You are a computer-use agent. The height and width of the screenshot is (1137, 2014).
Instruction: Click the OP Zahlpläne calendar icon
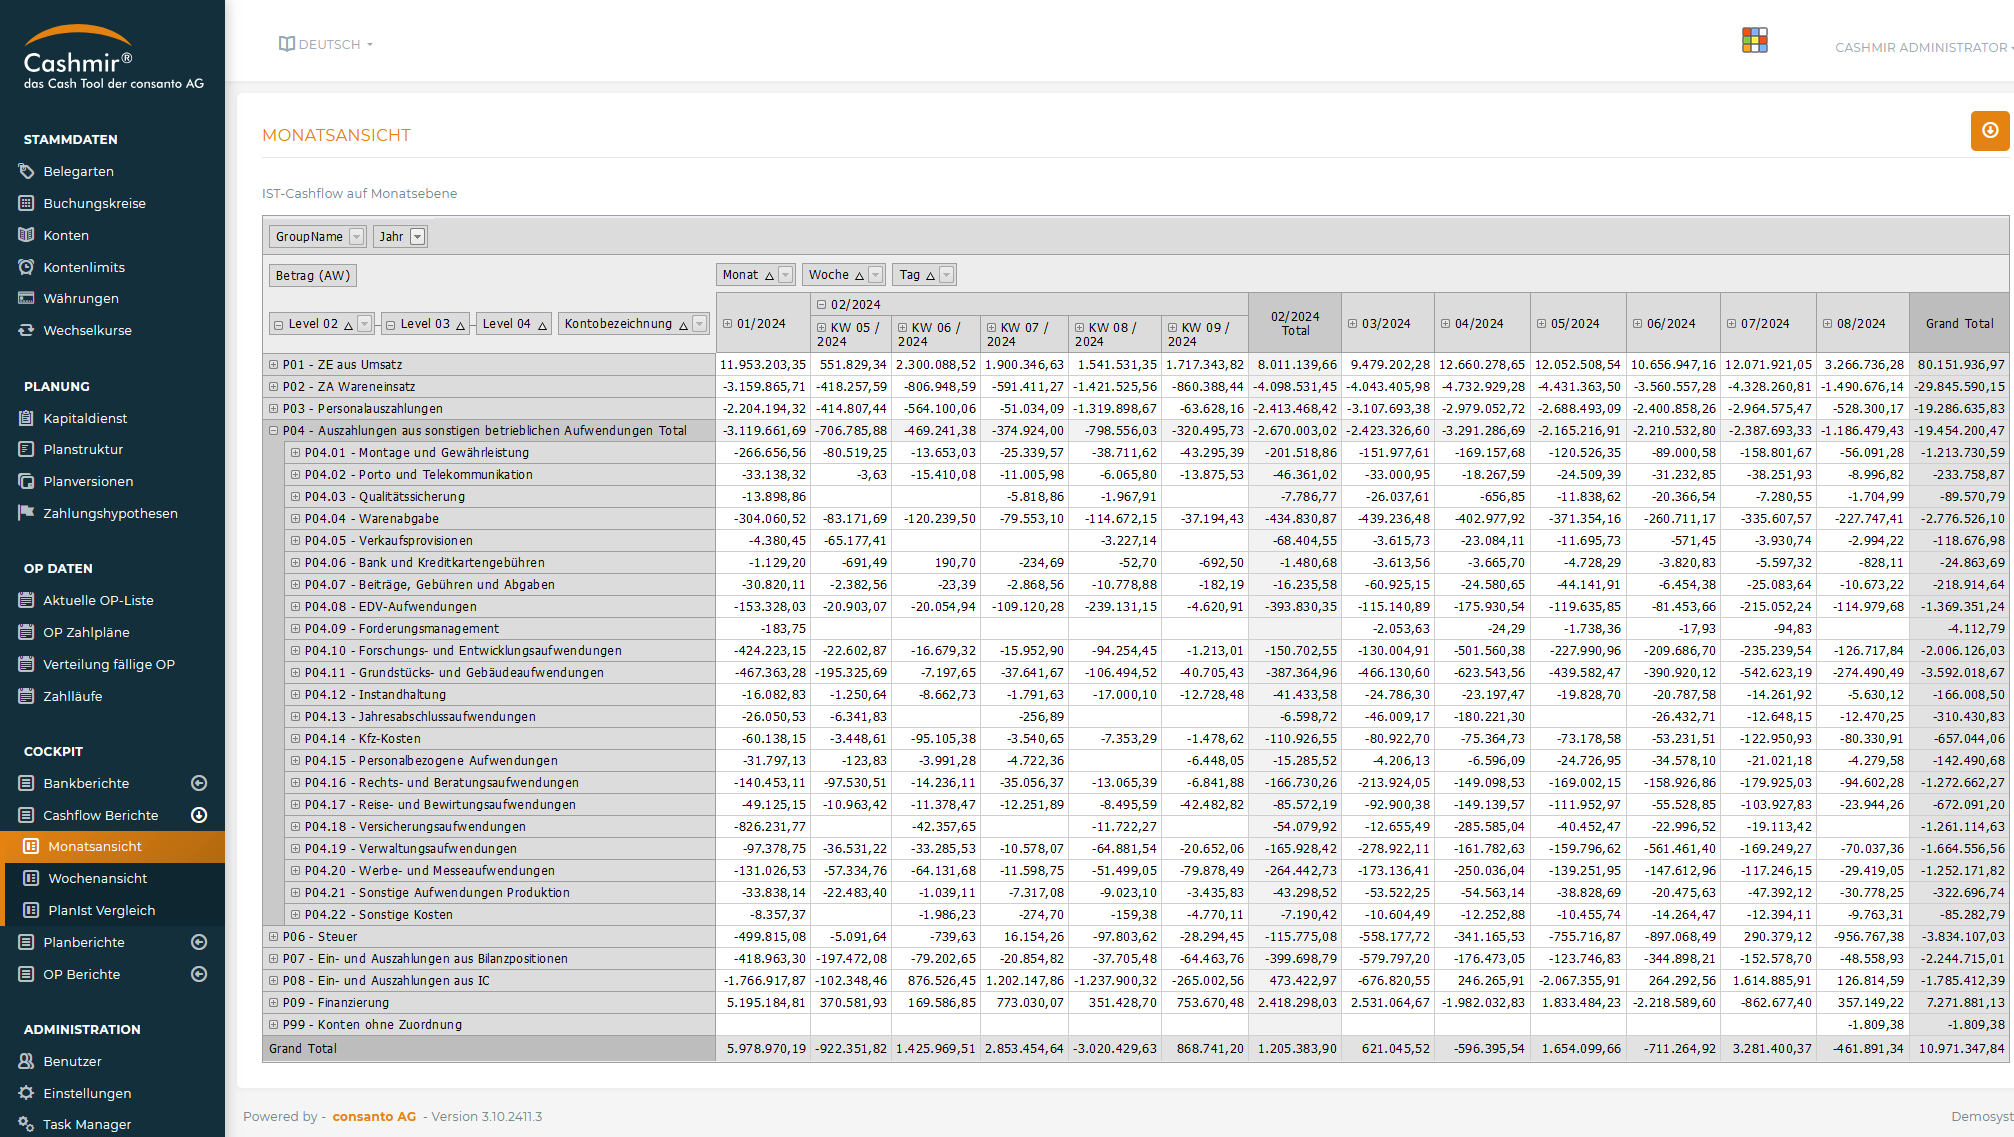point(26,632)
